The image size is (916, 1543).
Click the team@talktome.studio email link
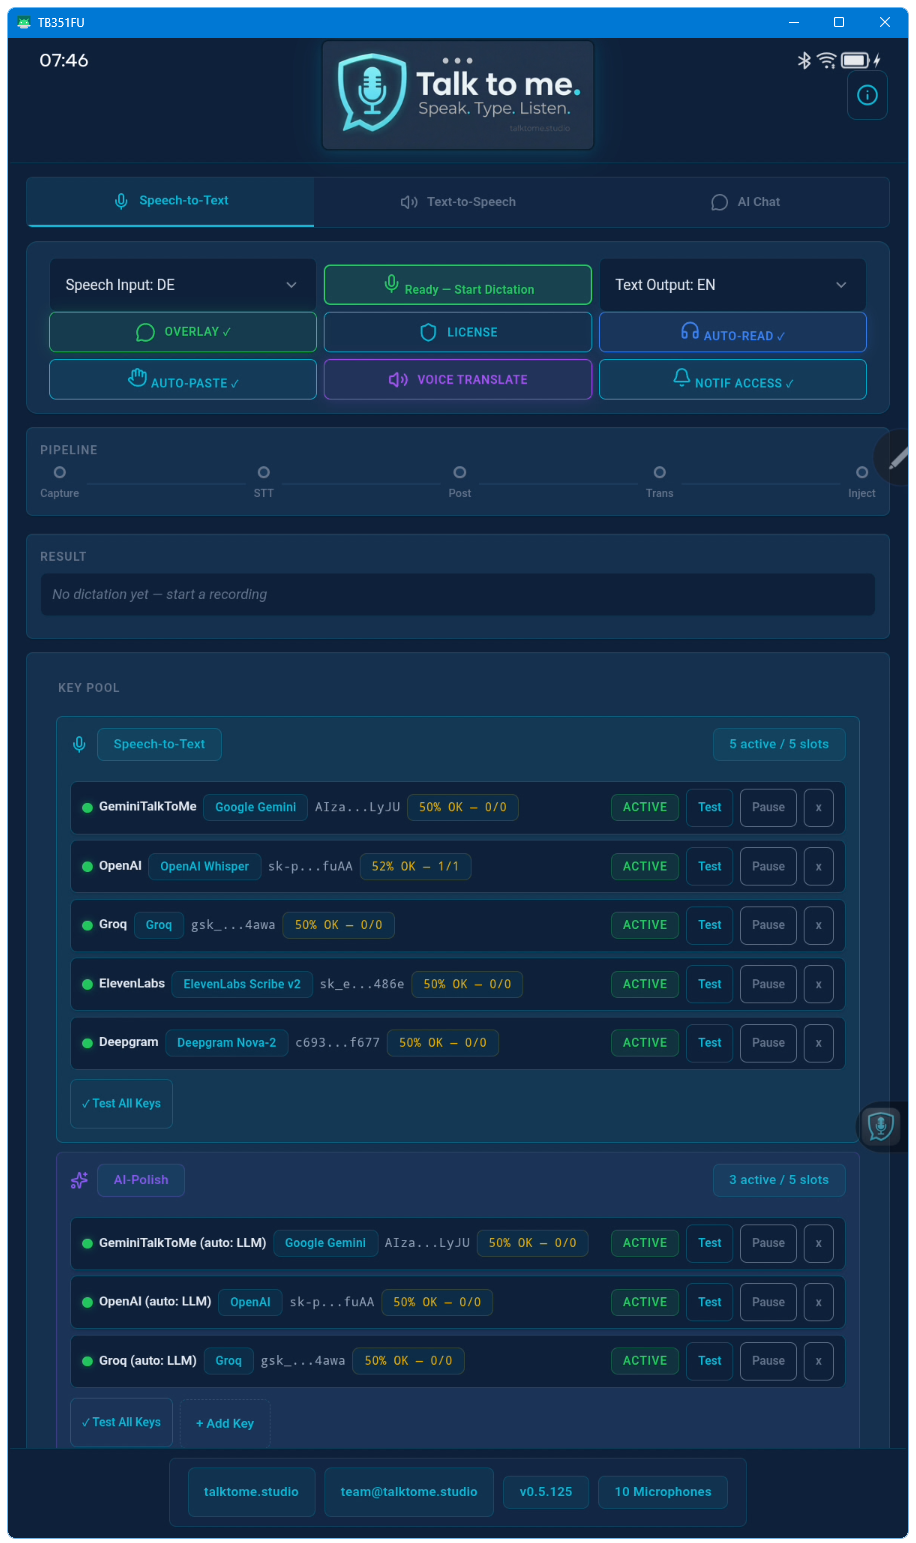(409, 1492)
